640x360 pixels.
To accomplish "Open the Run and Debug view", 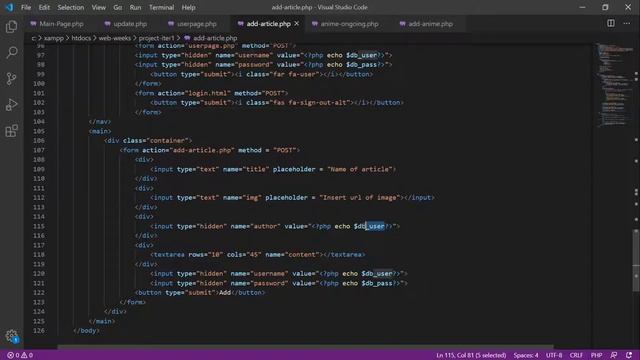I will pos(11,104).
